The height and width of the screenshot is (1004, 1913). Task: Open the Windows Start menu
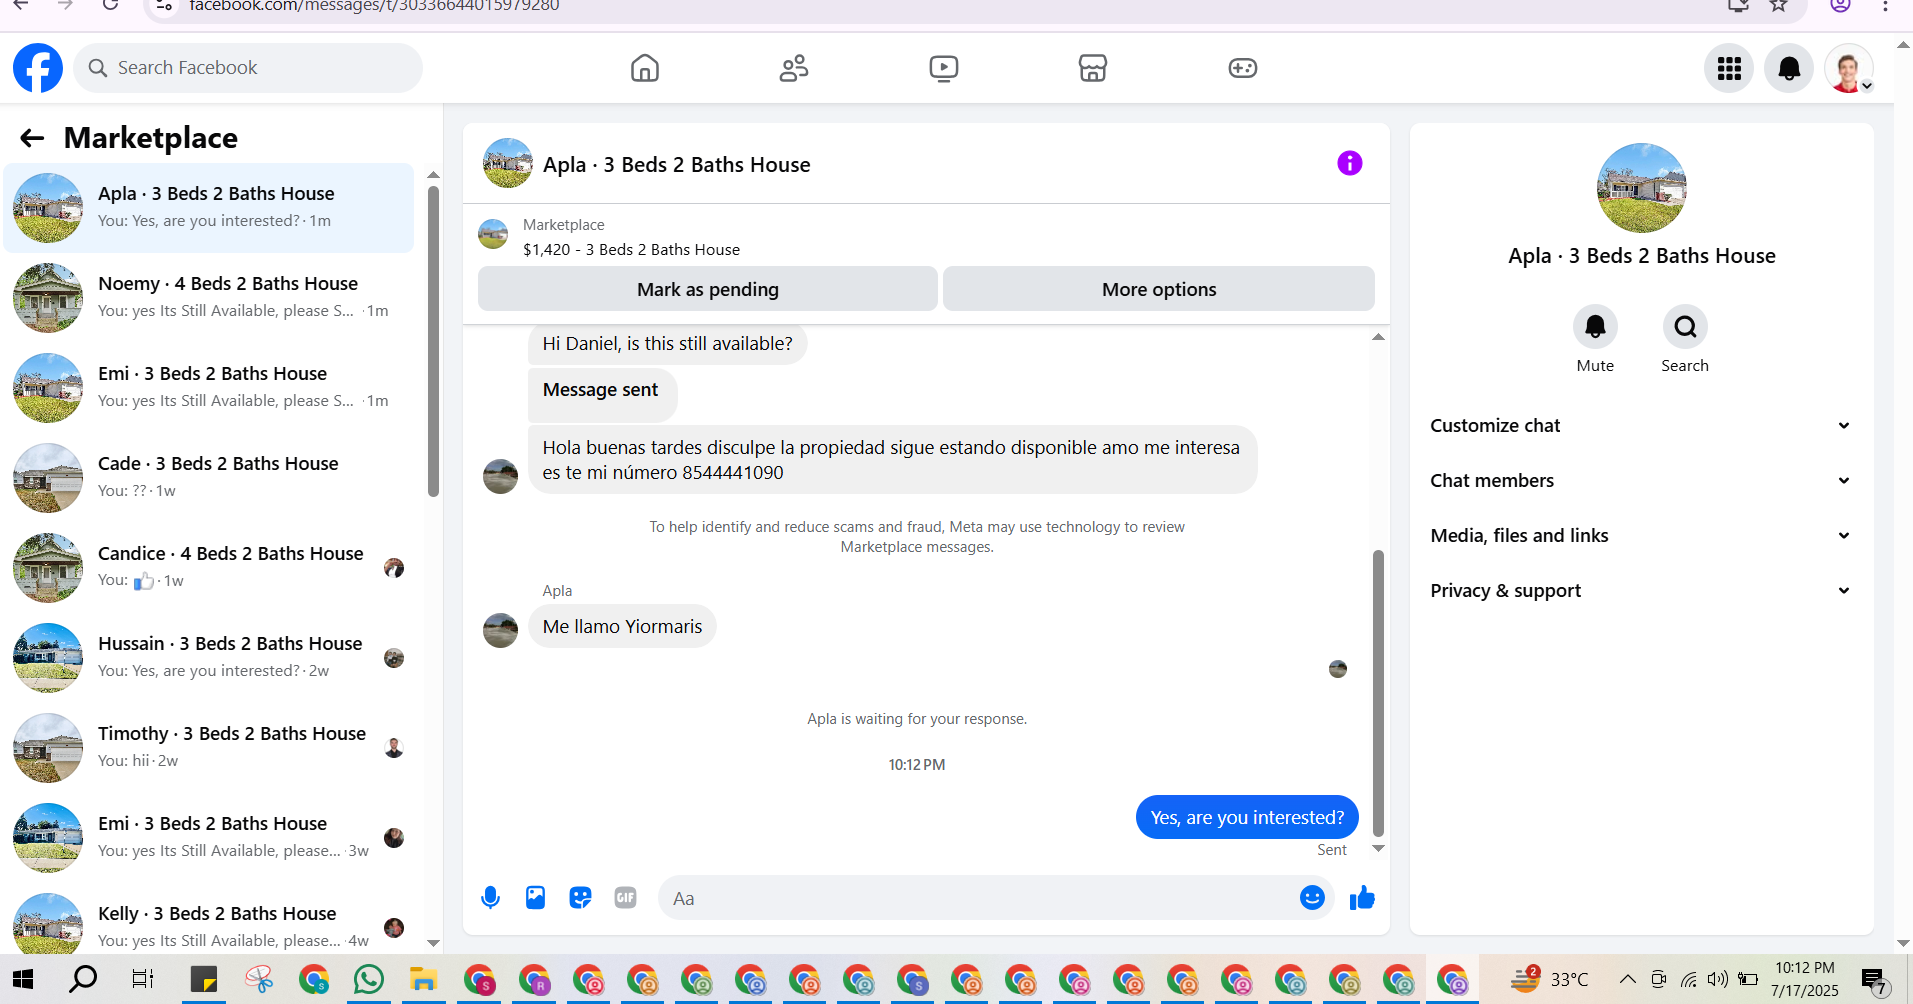coord(23,979)
